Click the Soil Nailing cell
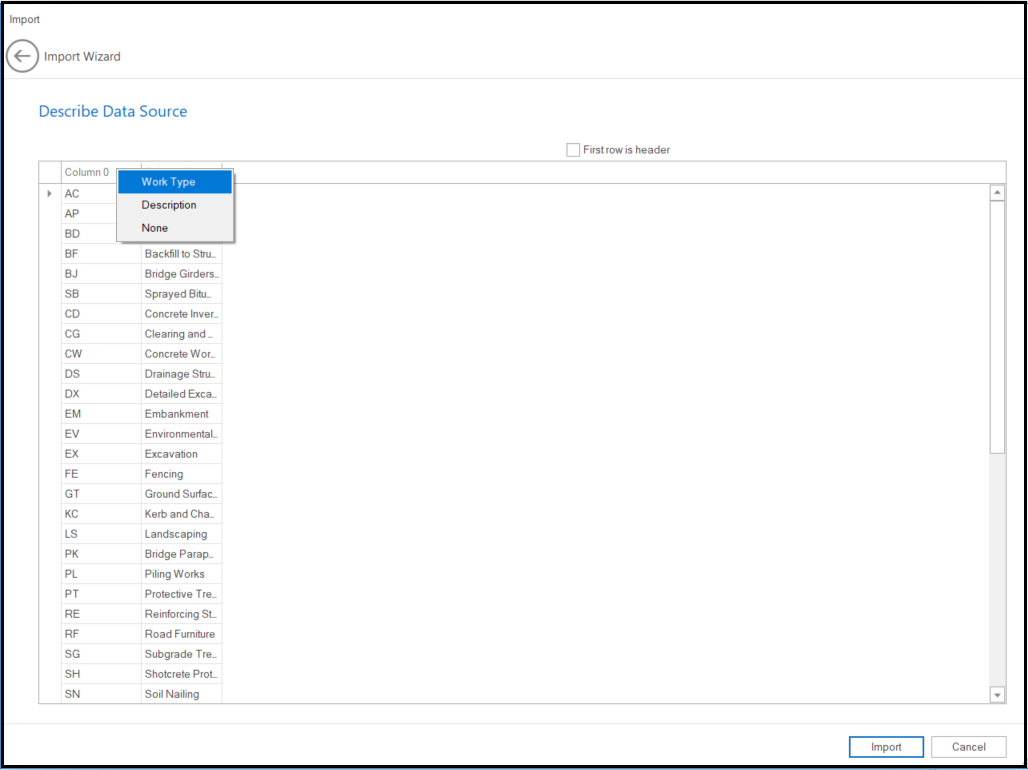1028x770 pixels. 180,694
